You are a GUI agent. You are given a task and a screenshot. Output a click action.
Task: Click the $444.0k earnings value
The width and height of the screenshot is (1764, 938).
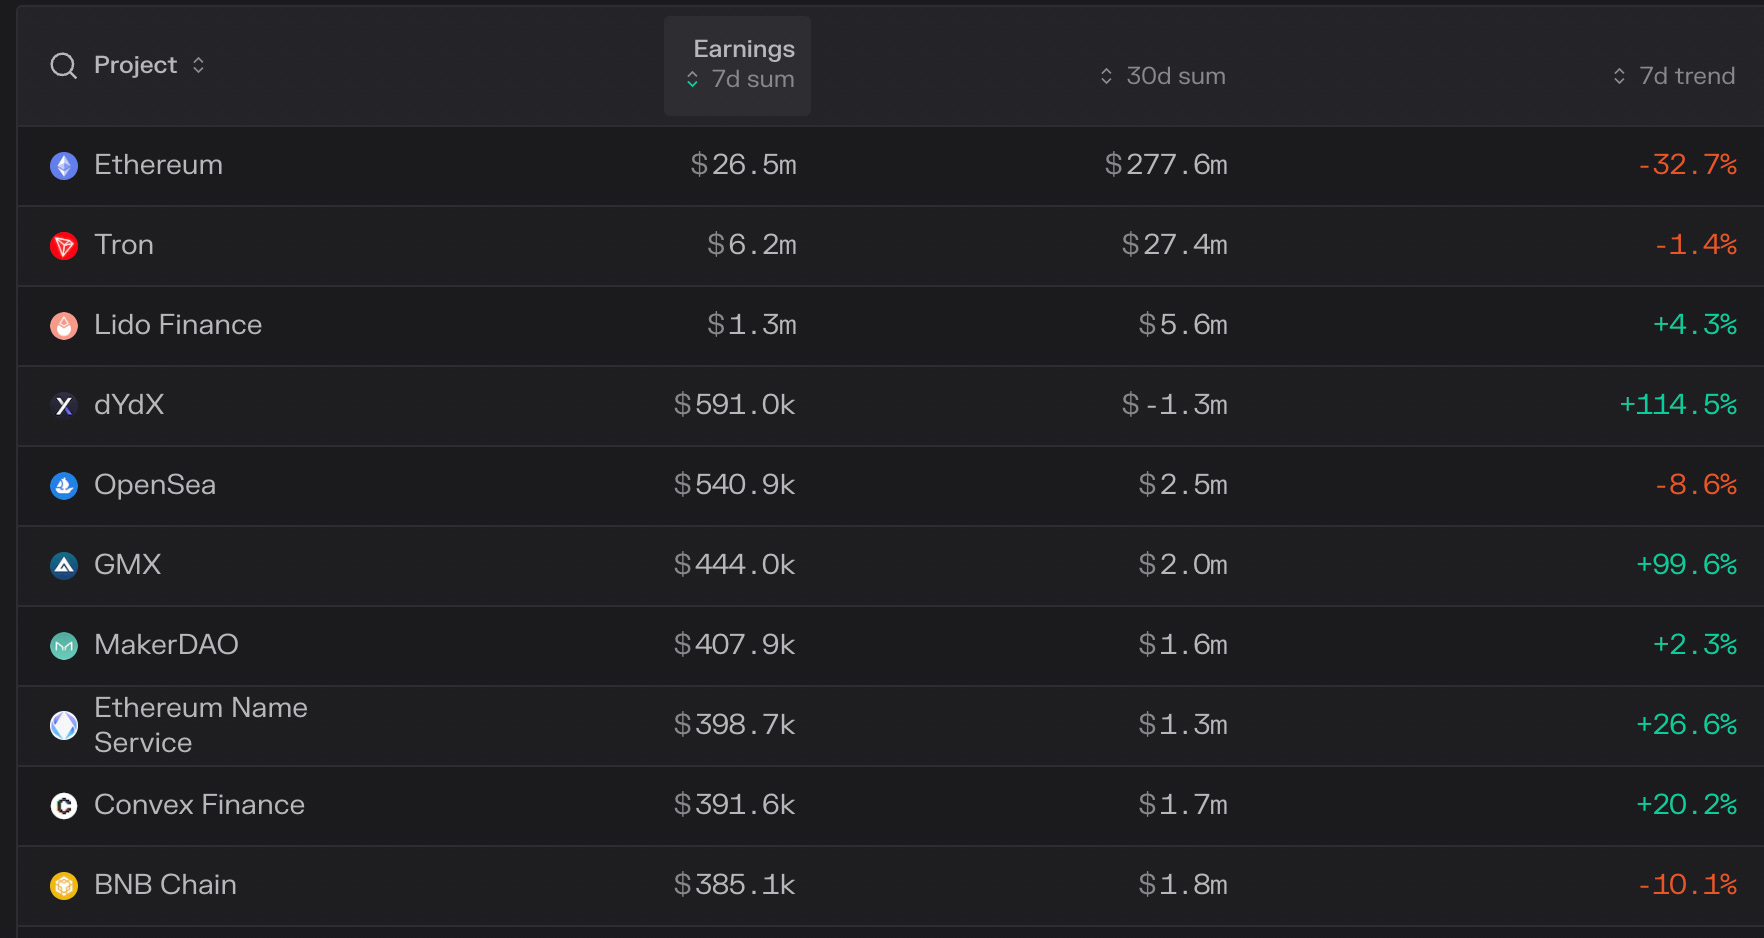pyautogui.click(x=735, y=565)
